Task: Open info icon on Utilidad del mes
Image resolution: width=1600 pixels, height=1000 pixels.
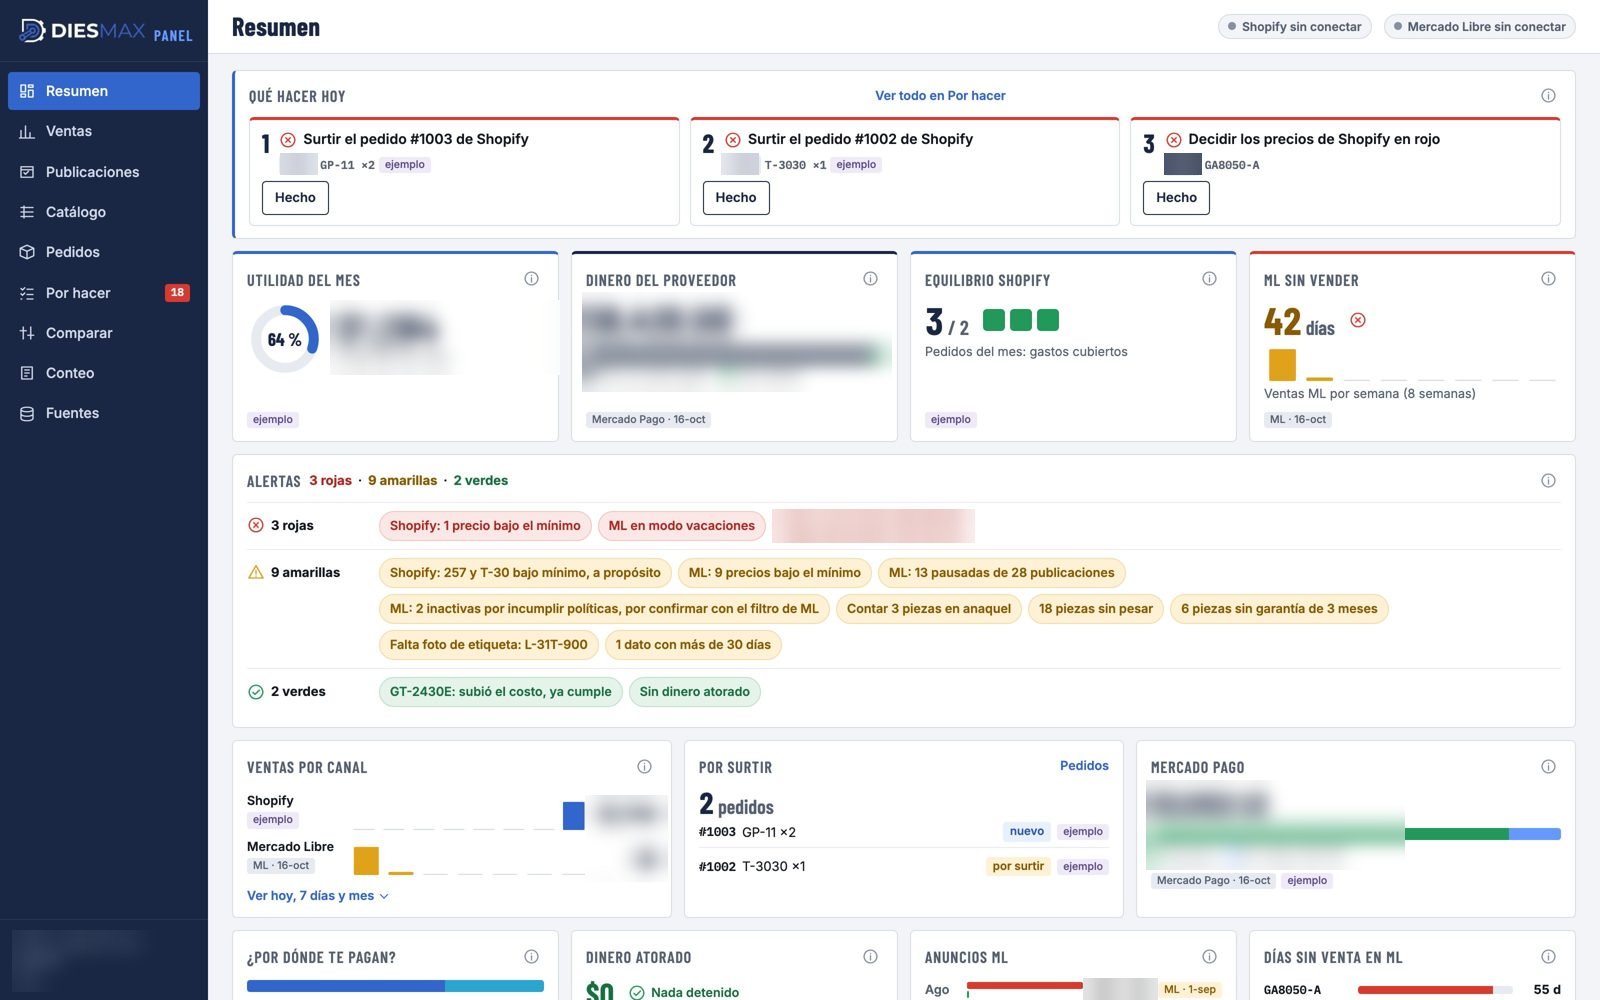Action: pyautogui.click(x=531, y=279)
